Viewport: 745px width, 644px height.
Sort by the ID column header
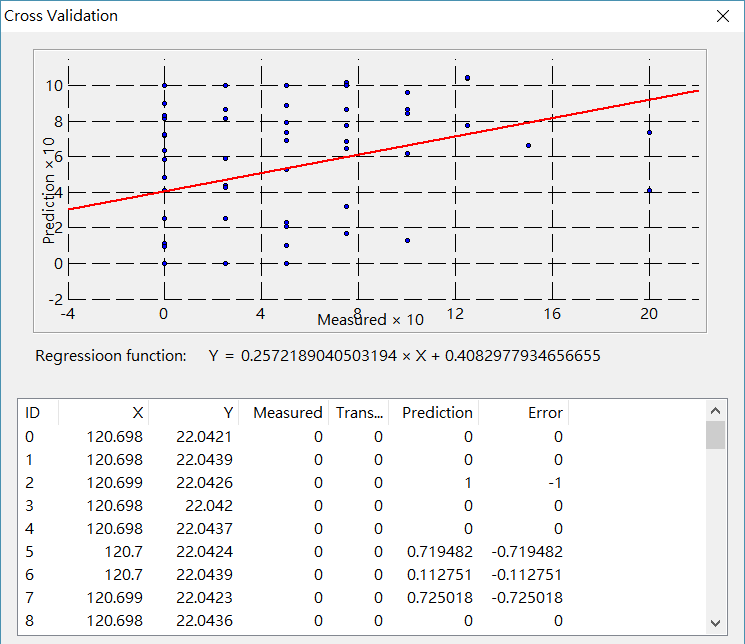[x=38, y=413]
